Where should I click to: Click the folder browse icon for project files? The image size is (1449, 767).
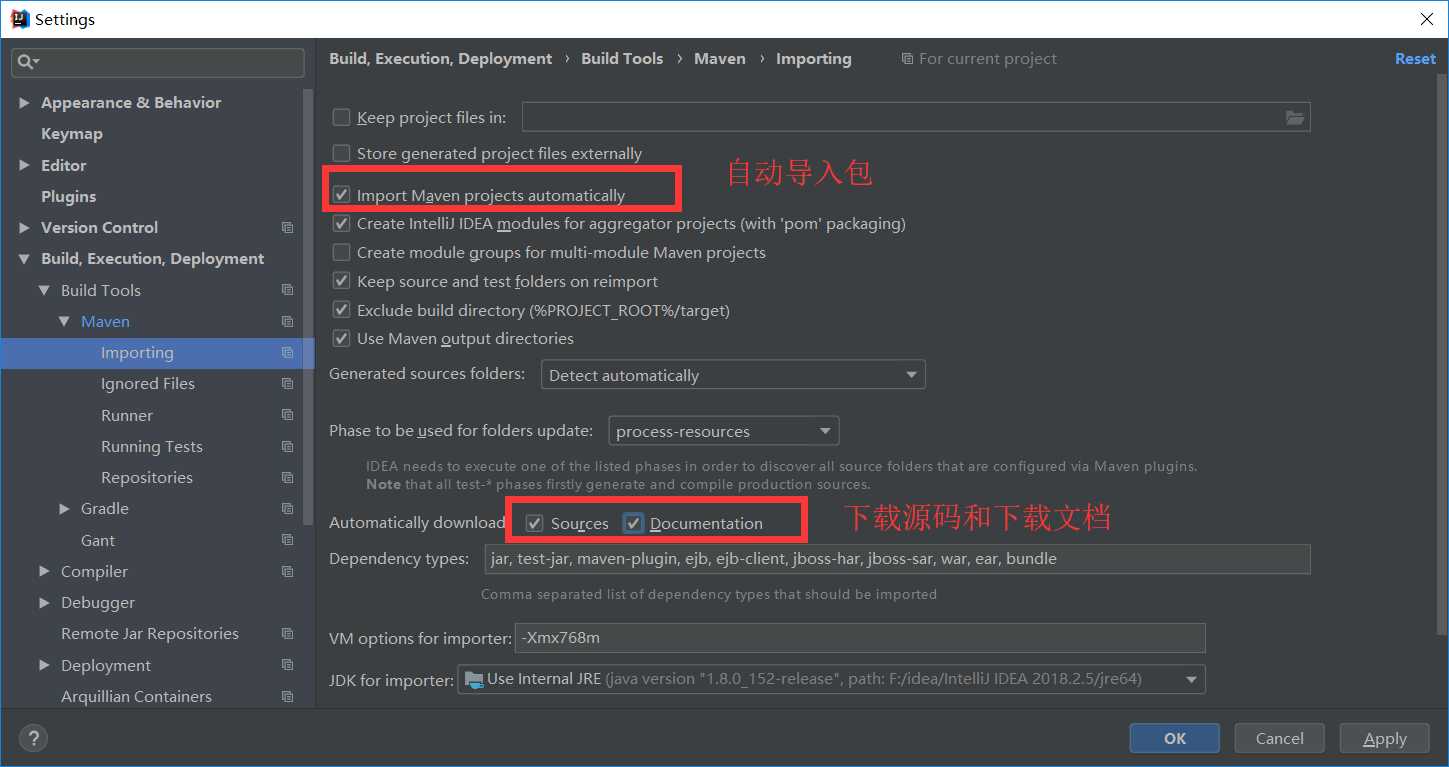pyautogui.click(x=1294, y=118)
